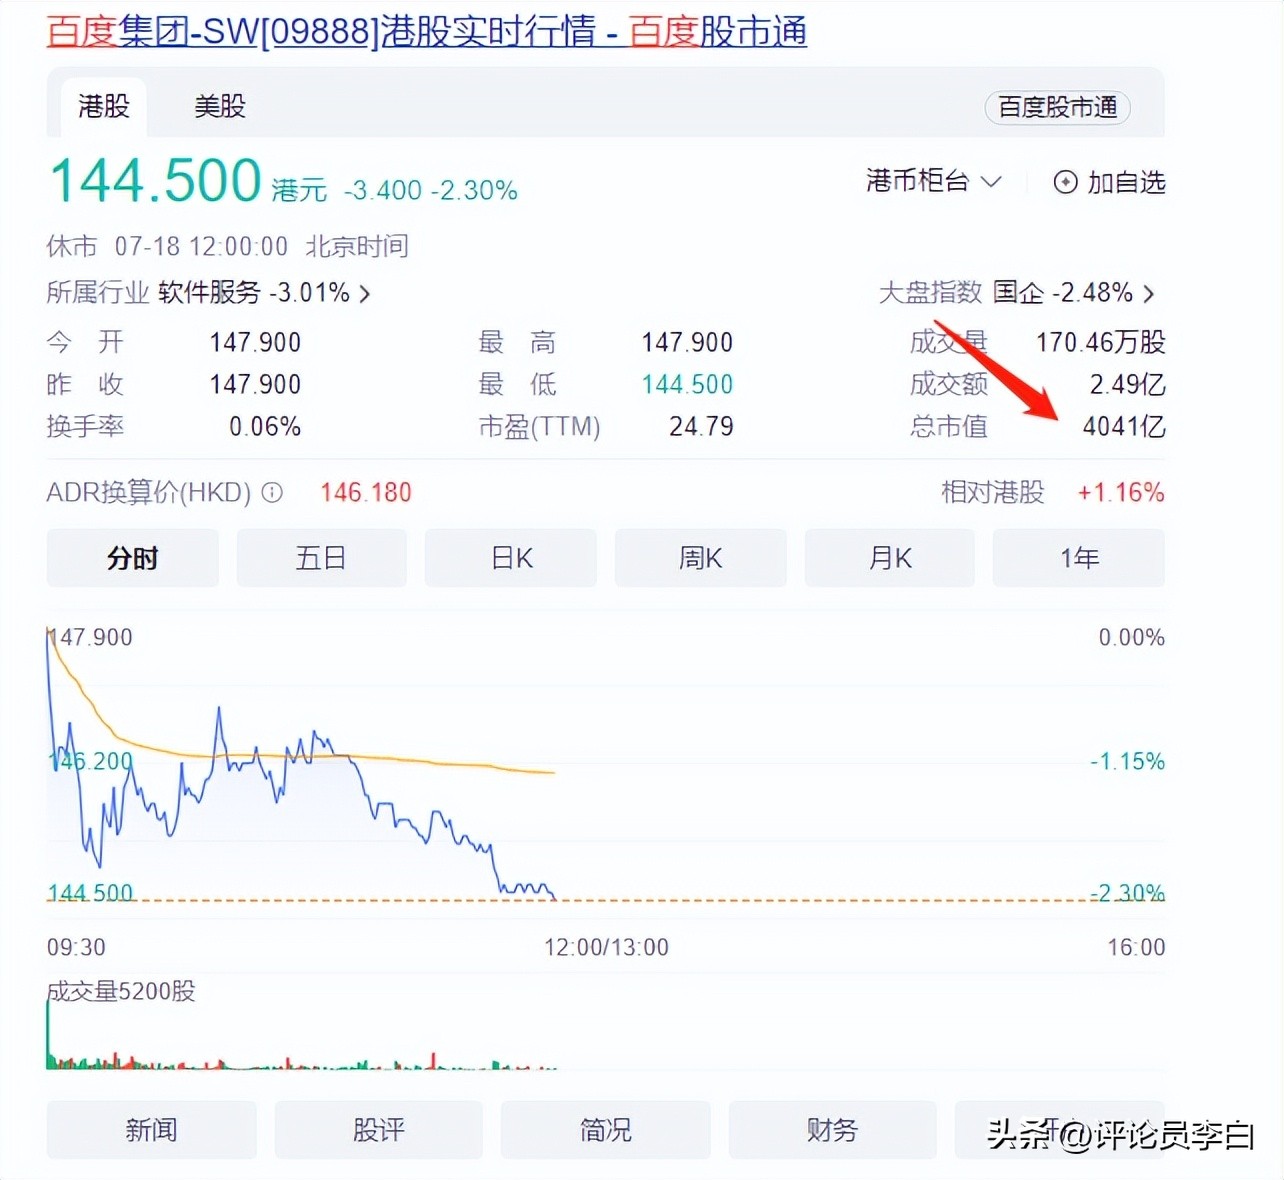Open the 港币柜台 currency dropdown
The image size is (1284, 1180).
(933, 181)
